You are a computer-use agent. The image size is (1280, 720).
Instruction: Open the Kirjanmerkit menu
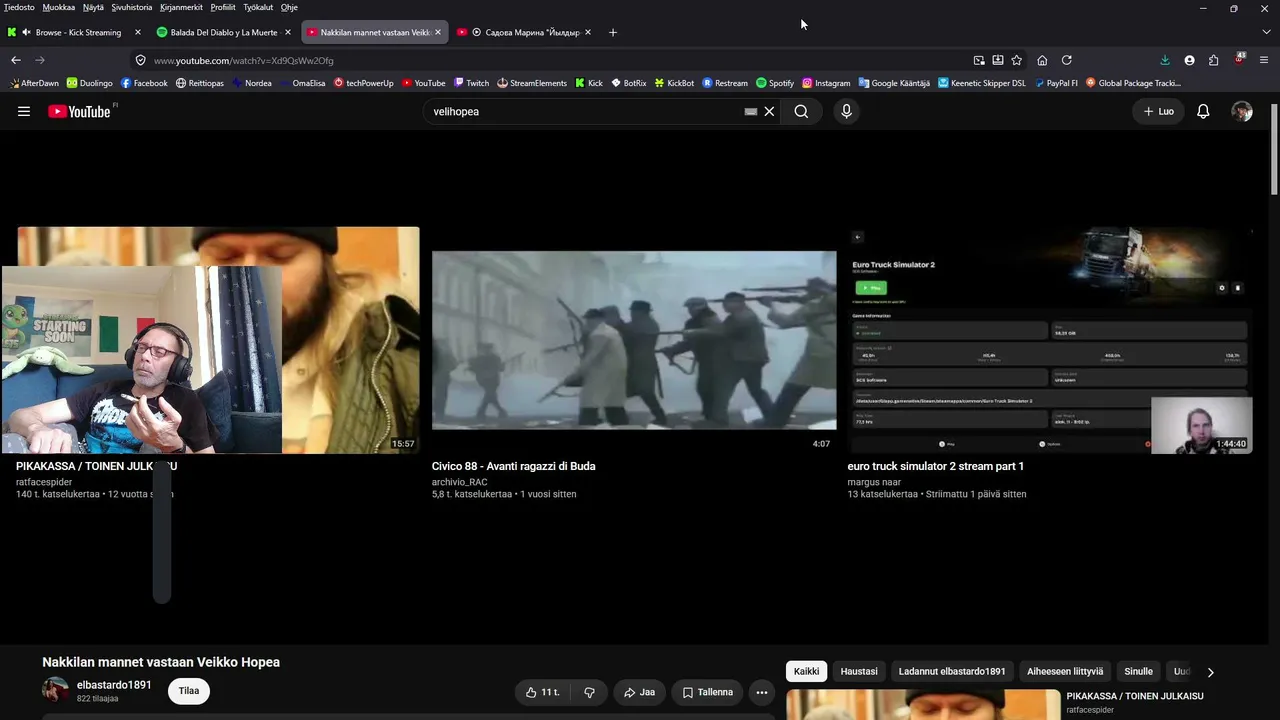(x=182, y=7)
